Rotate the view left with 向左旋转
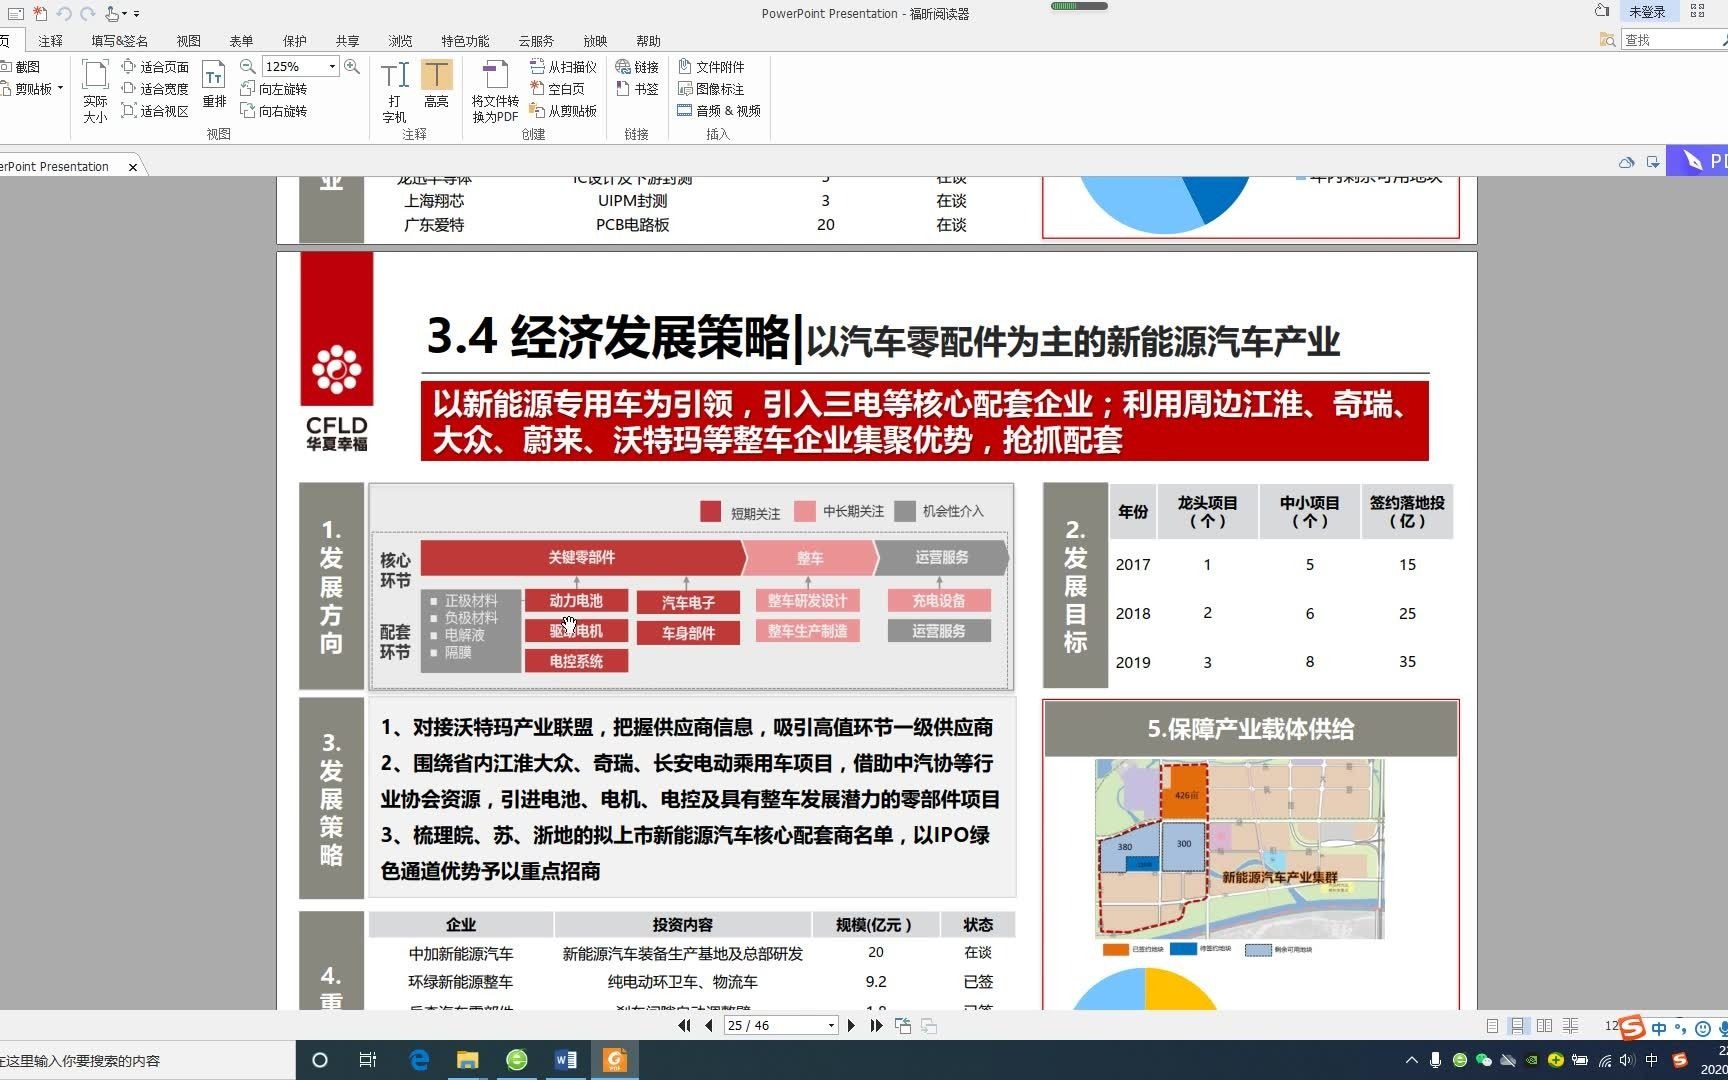This screenshot has width=1728, height=1080. click(x=274, y=89)
